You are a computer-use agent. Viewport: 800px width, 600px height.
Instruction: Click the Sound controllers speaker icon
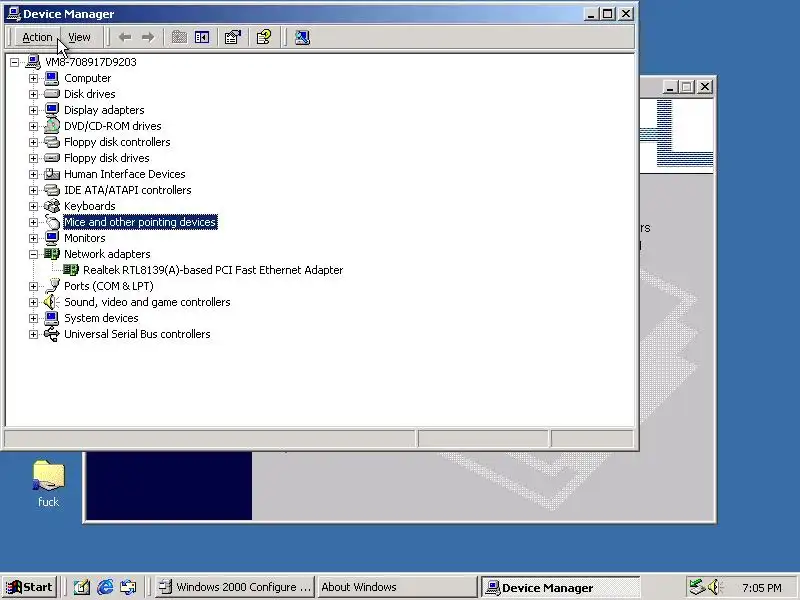point(52,302)
